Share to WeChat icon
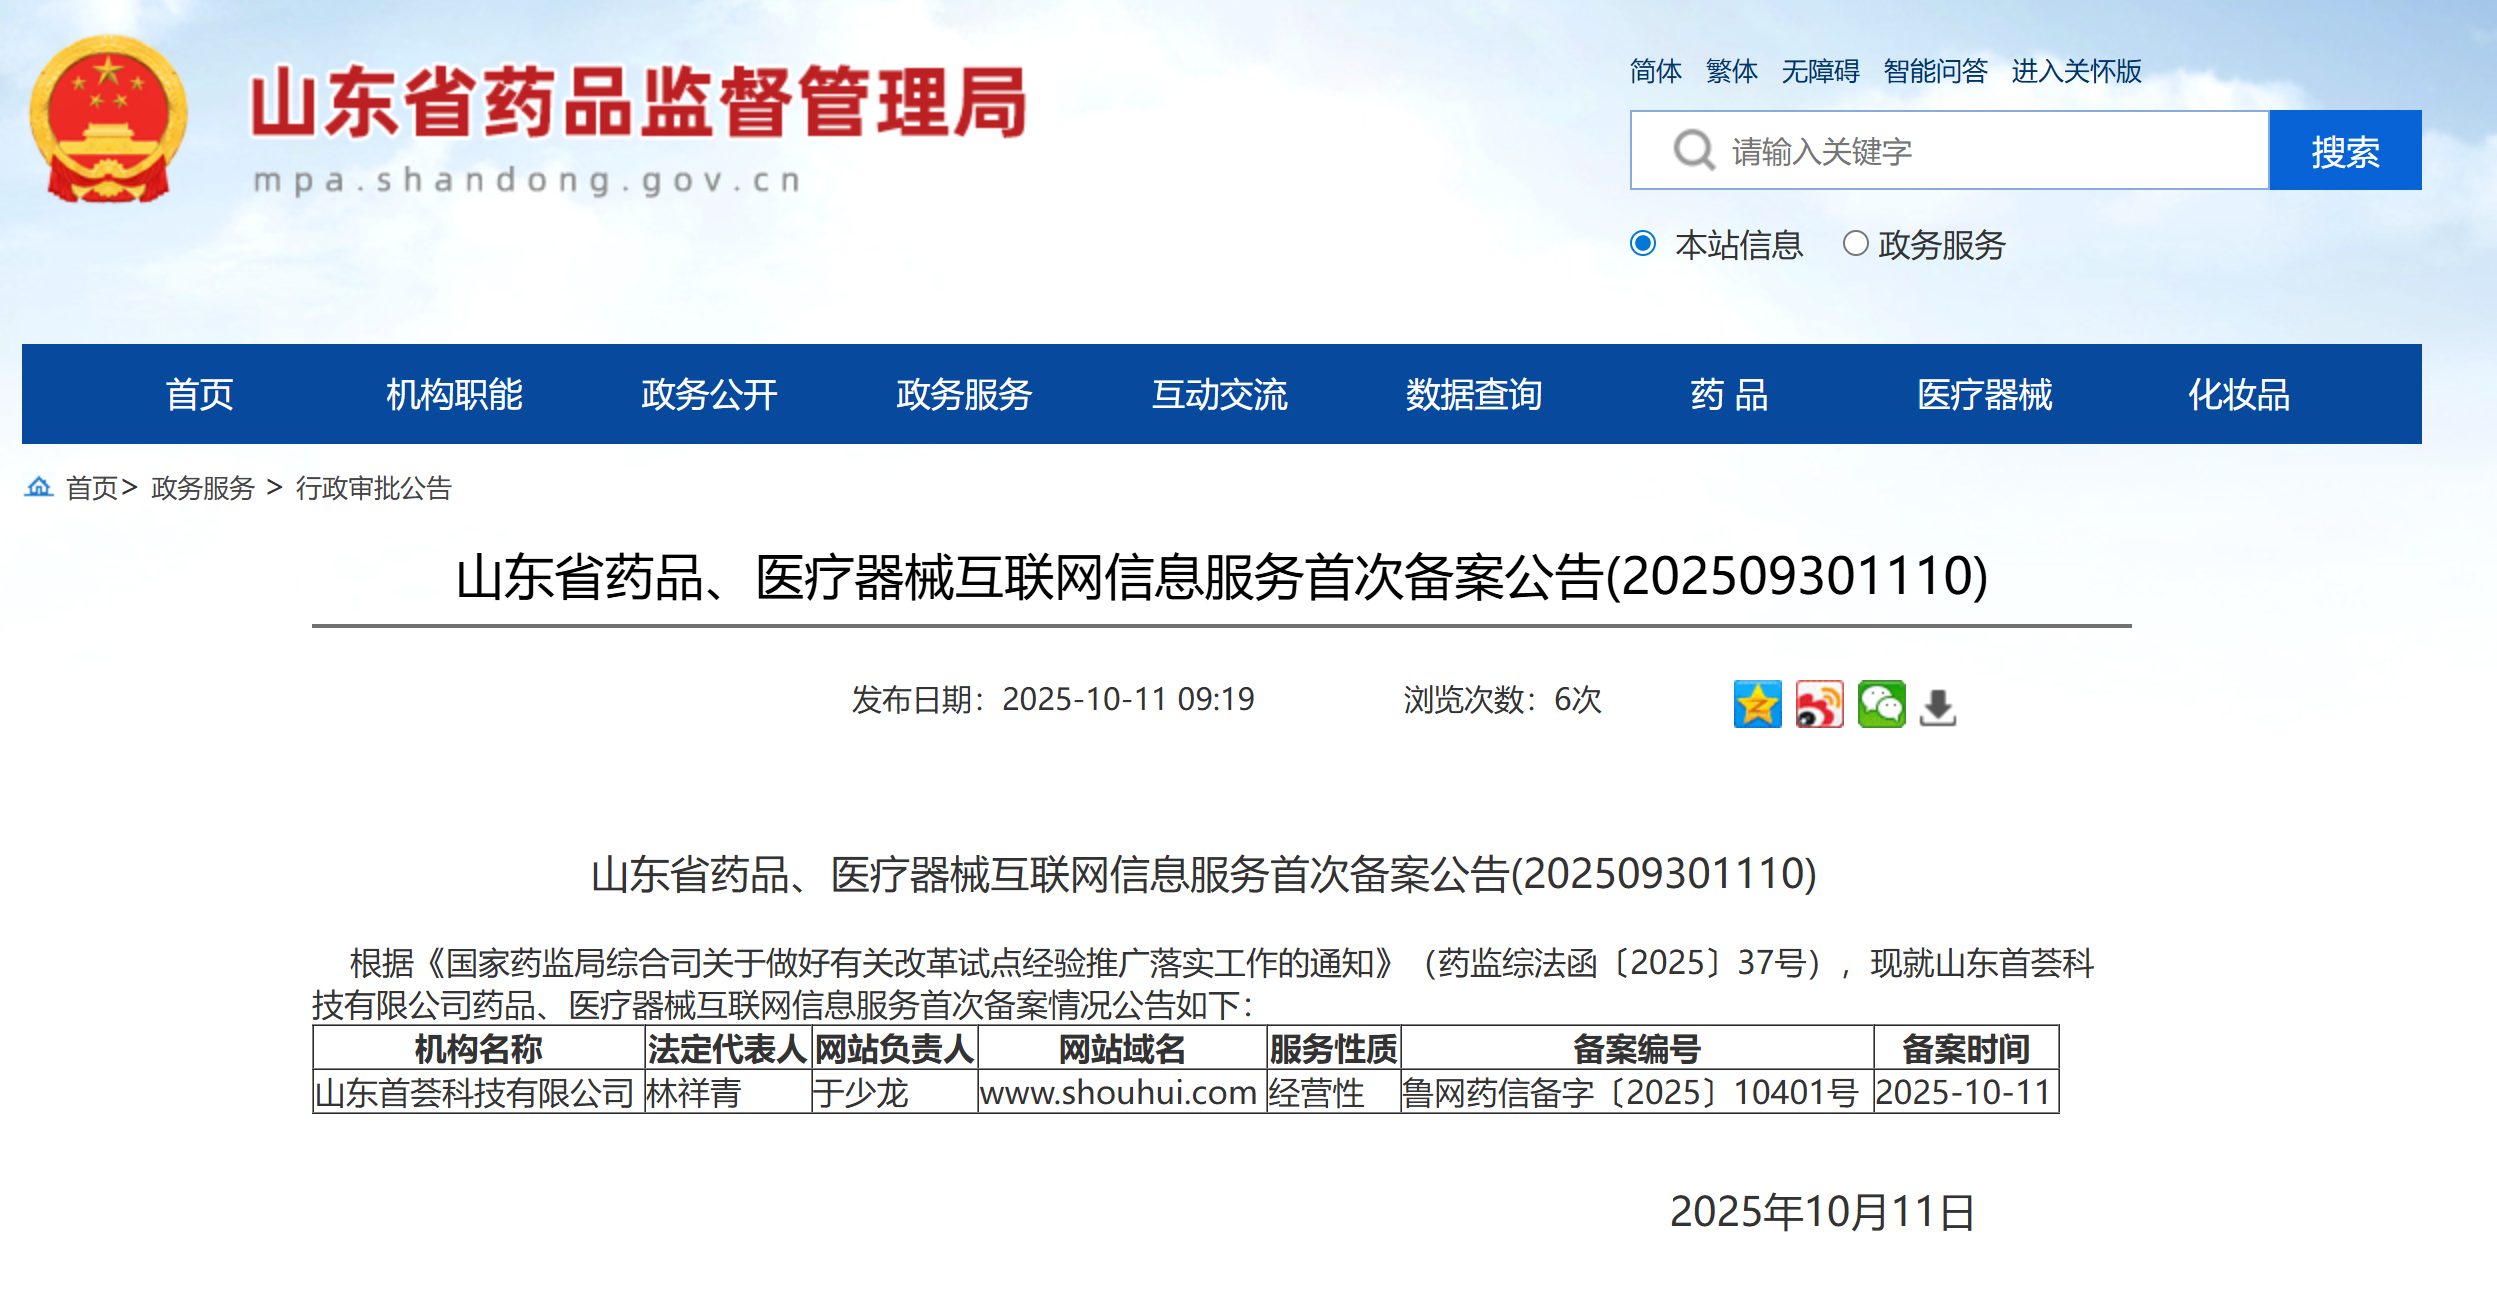 pyautogui.click(x=1881, y=705)
